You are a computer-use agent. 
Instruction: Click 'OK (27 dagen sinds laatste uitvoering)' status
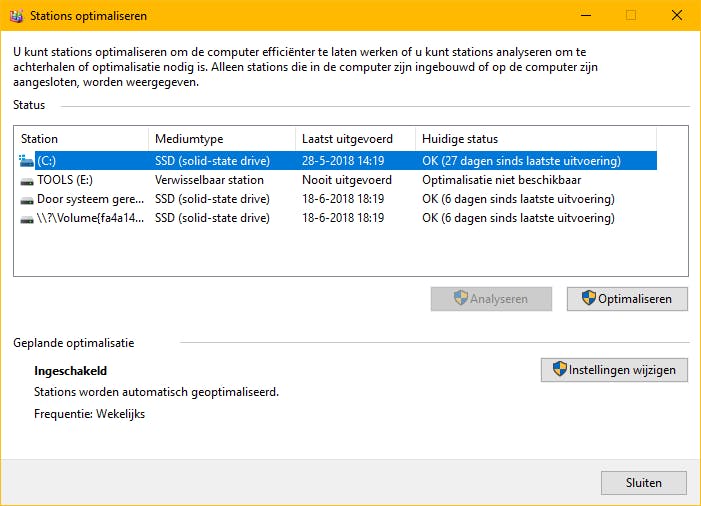pyautogui.click(x=521, y=161)
